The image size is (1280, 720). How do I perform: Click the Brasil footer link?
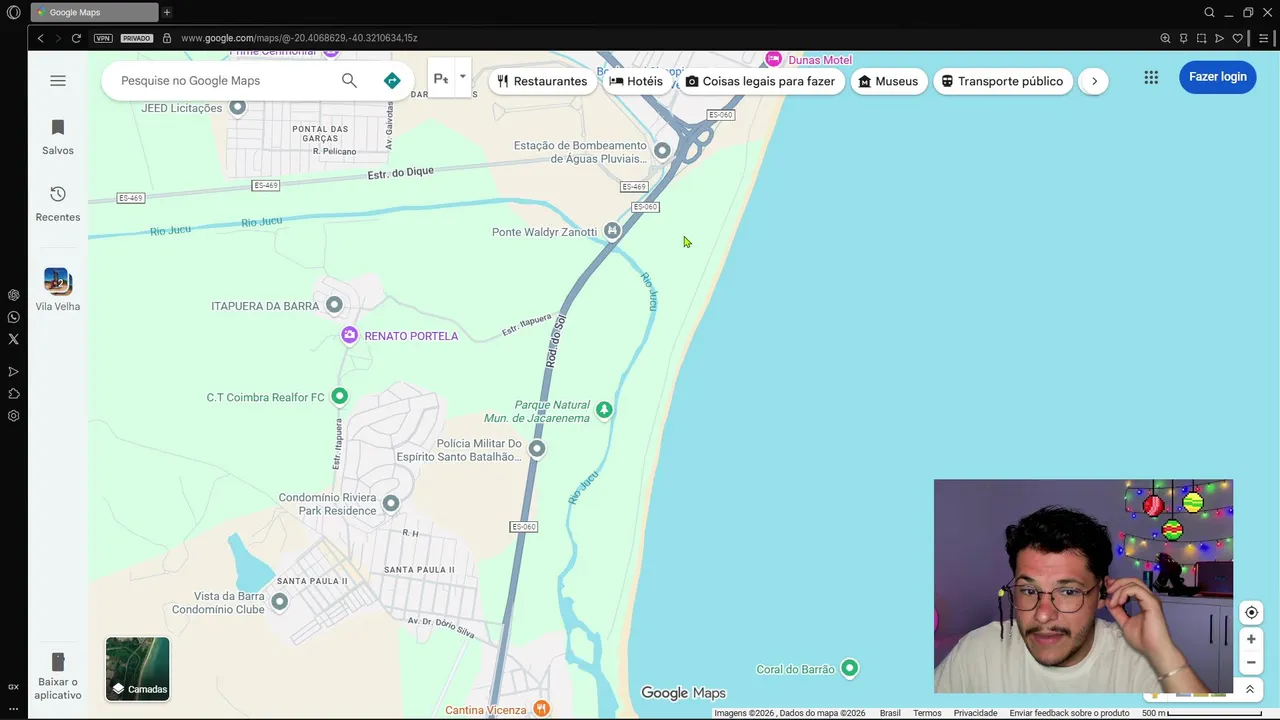(x=890, y=713)
